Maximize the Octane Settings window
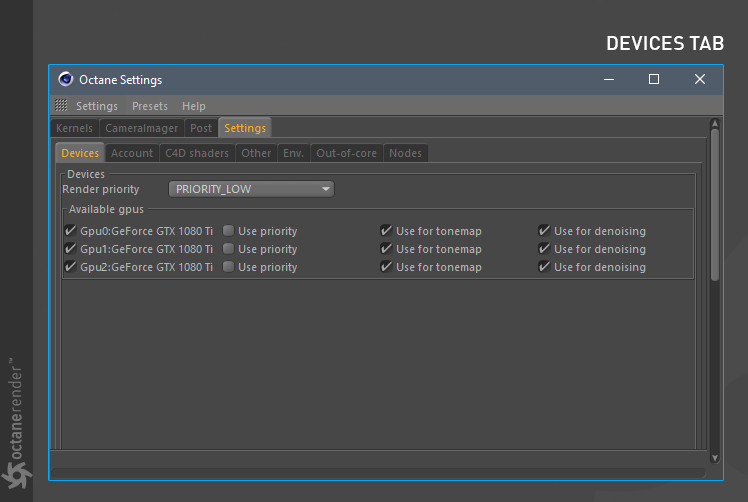The image size is (748, 502). [x=654, y=79]
